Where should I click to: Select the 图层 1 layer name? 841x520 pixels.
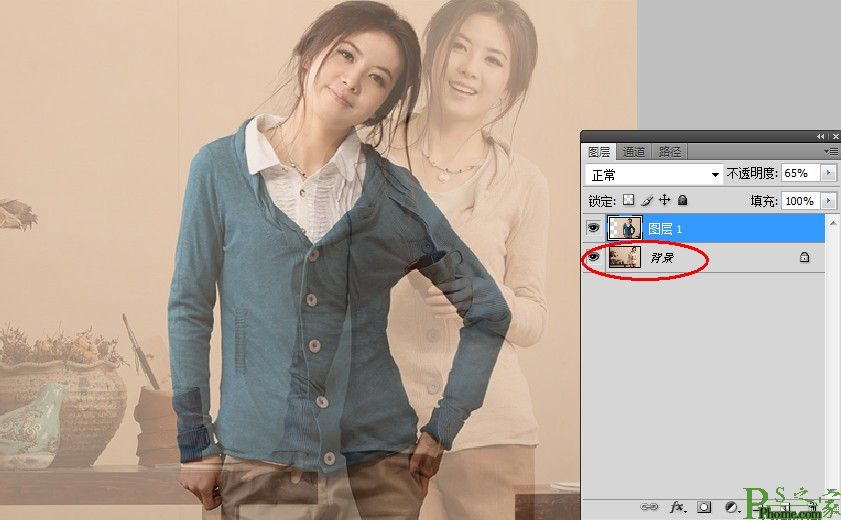click(x=665, y=229)
